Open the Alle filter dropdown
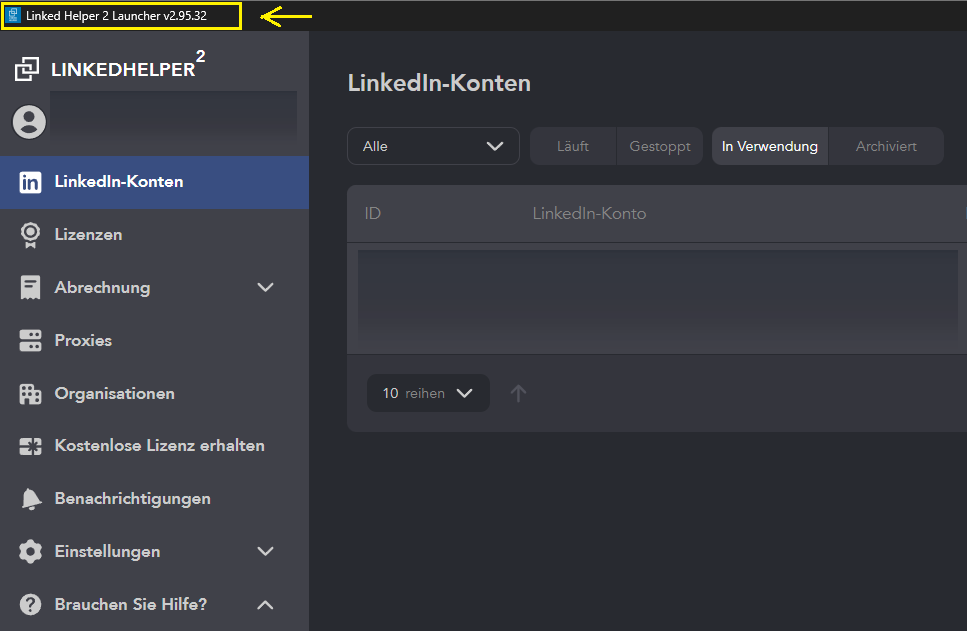 point(433,146)
